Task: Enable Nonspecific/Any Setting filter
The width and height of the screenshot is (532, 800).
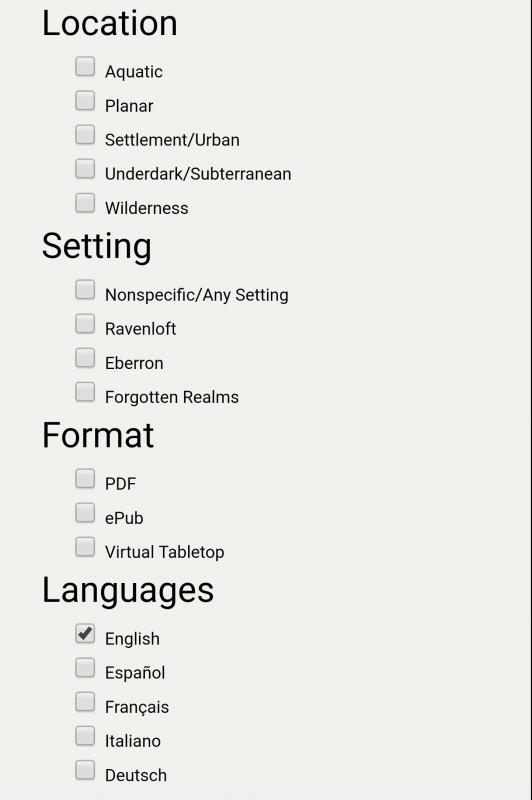Action: click(x=85, y=289)
